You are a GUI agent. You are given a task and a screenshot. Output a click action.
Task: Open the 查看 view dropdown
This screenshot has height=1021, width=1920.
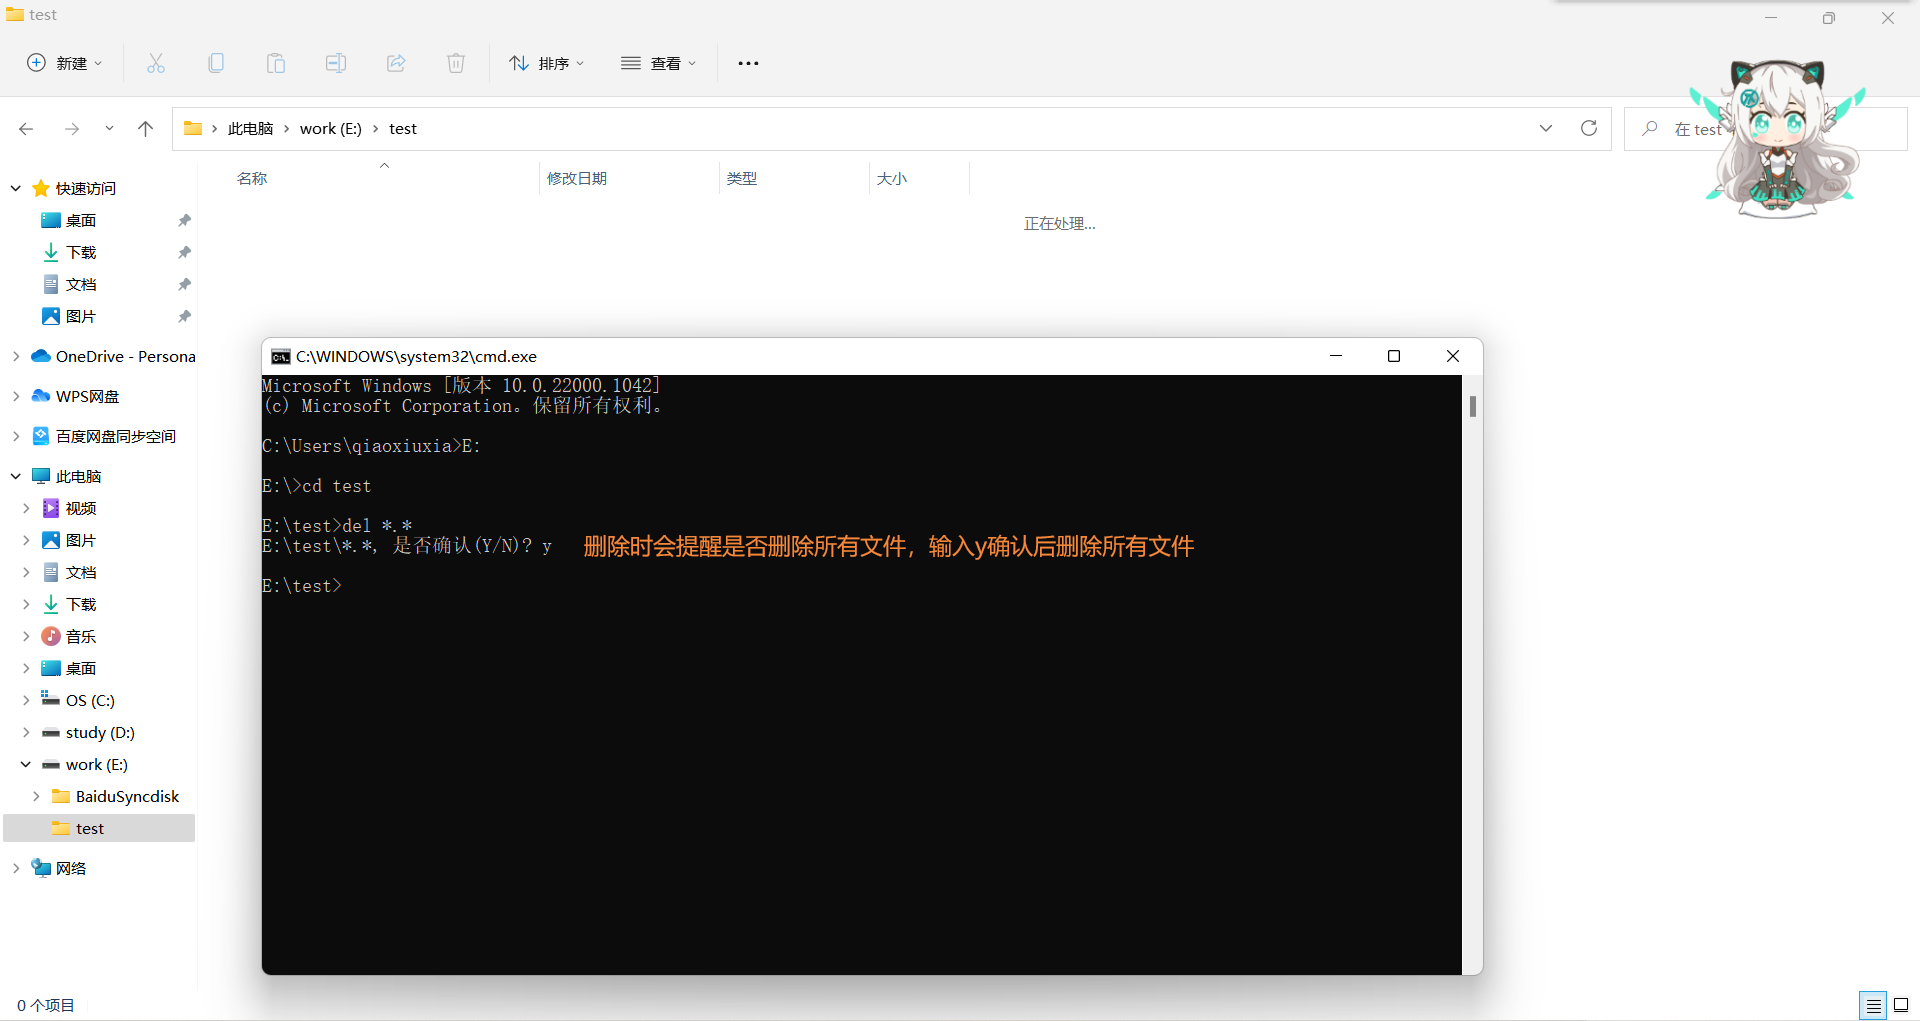pyautogui.click(x=658, y=63)
